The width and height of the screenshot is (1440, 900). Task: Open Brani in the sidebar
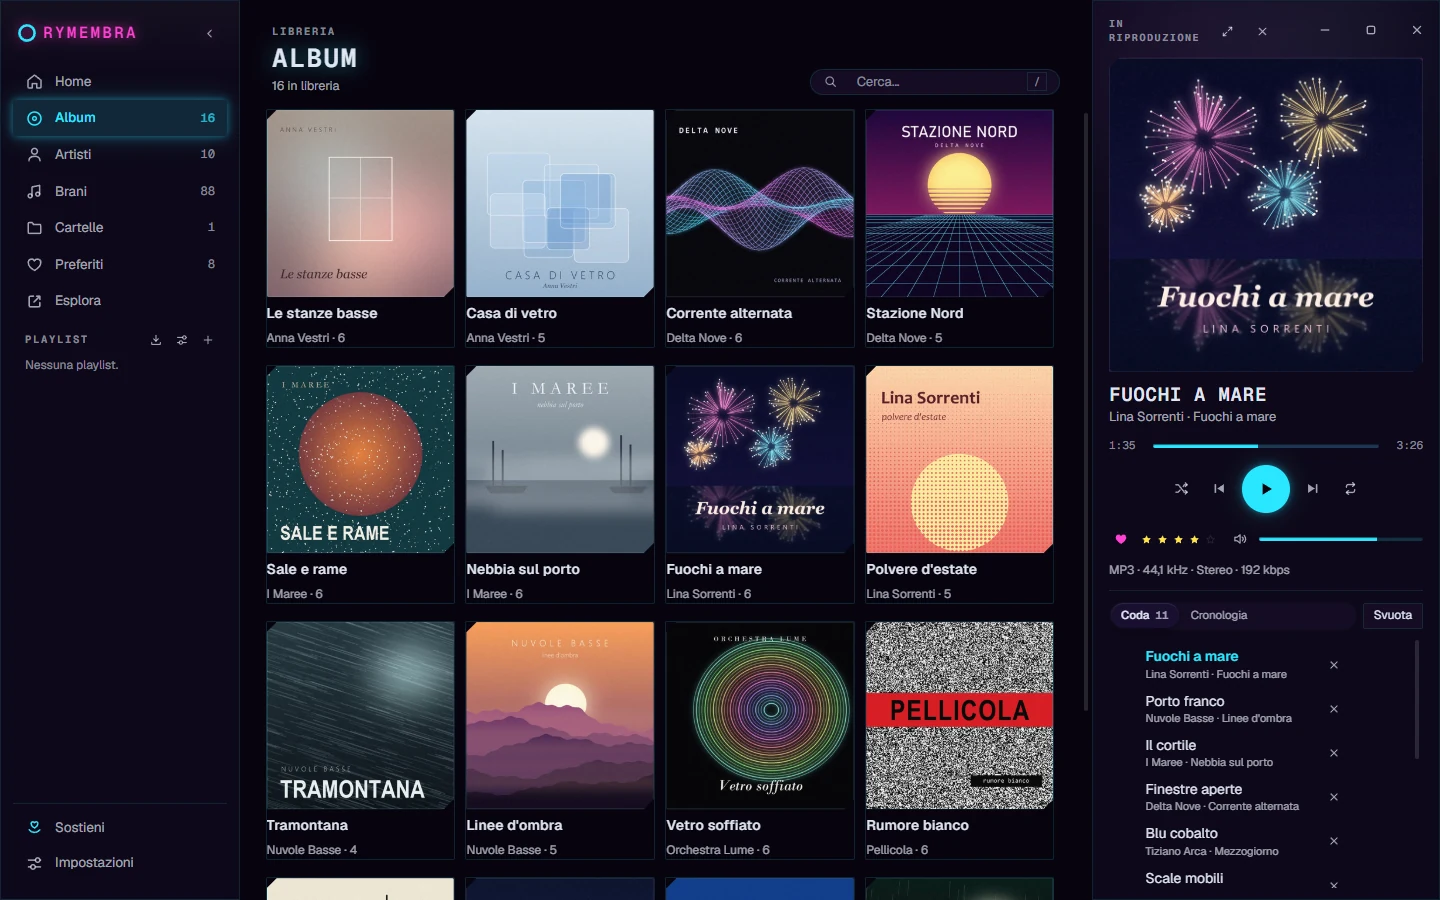(120, 191)
